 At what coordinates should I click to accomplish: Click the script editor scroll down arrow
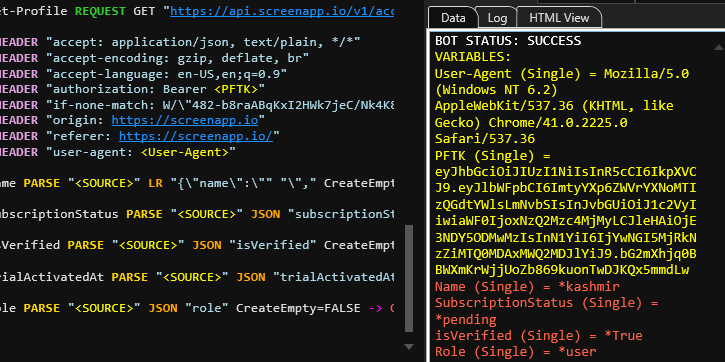(409, 346)
